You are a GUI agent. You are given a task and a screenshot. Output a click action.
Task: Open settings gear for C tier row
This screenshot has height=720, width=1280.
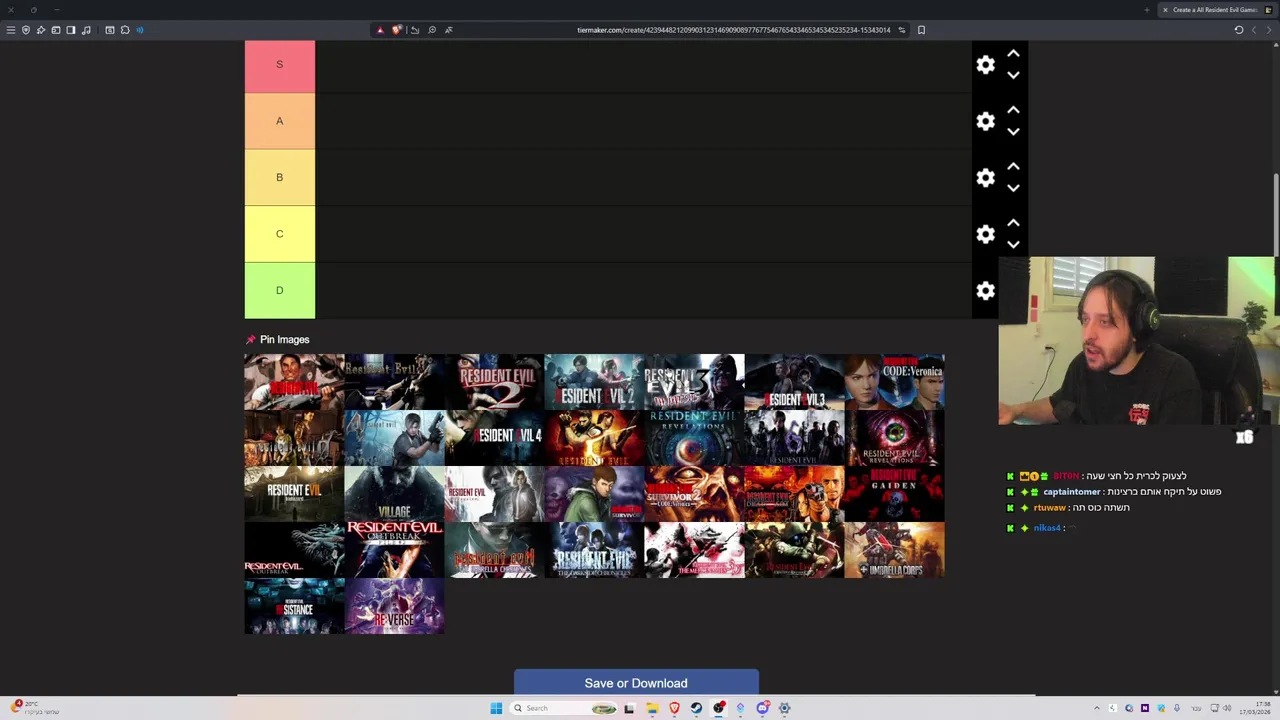pyautogui.click(x=985, y=234)
